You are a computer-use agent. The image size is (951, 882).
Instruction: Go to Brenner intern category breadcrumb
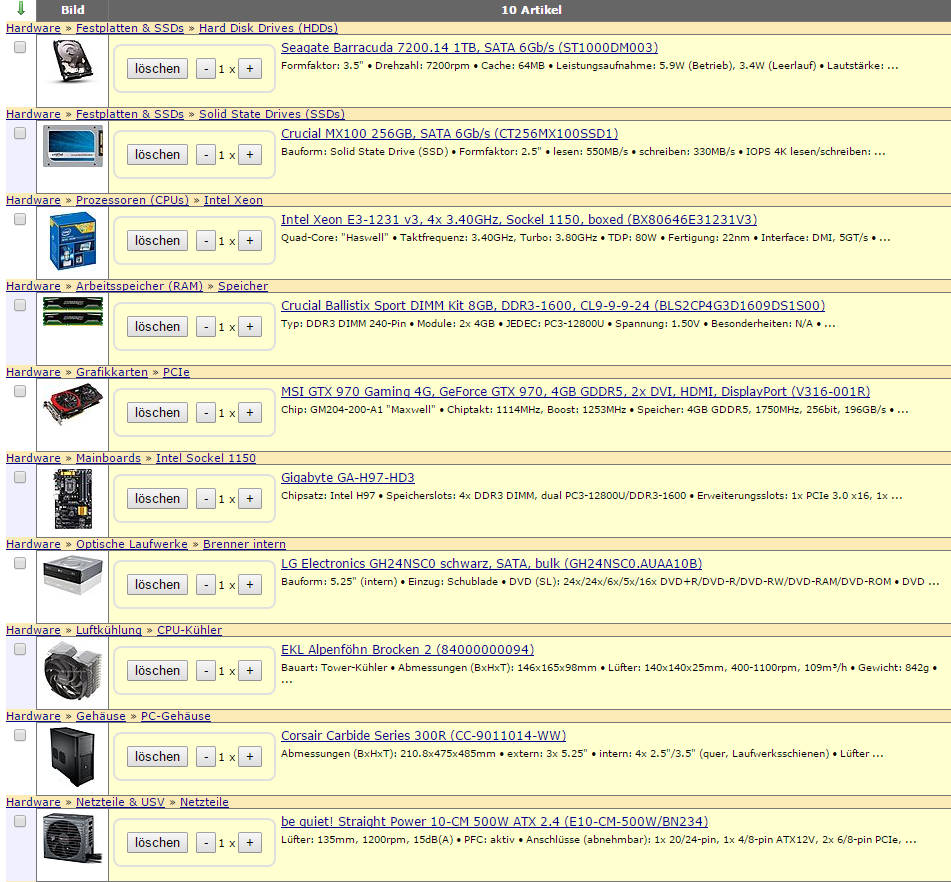[244, 544]
